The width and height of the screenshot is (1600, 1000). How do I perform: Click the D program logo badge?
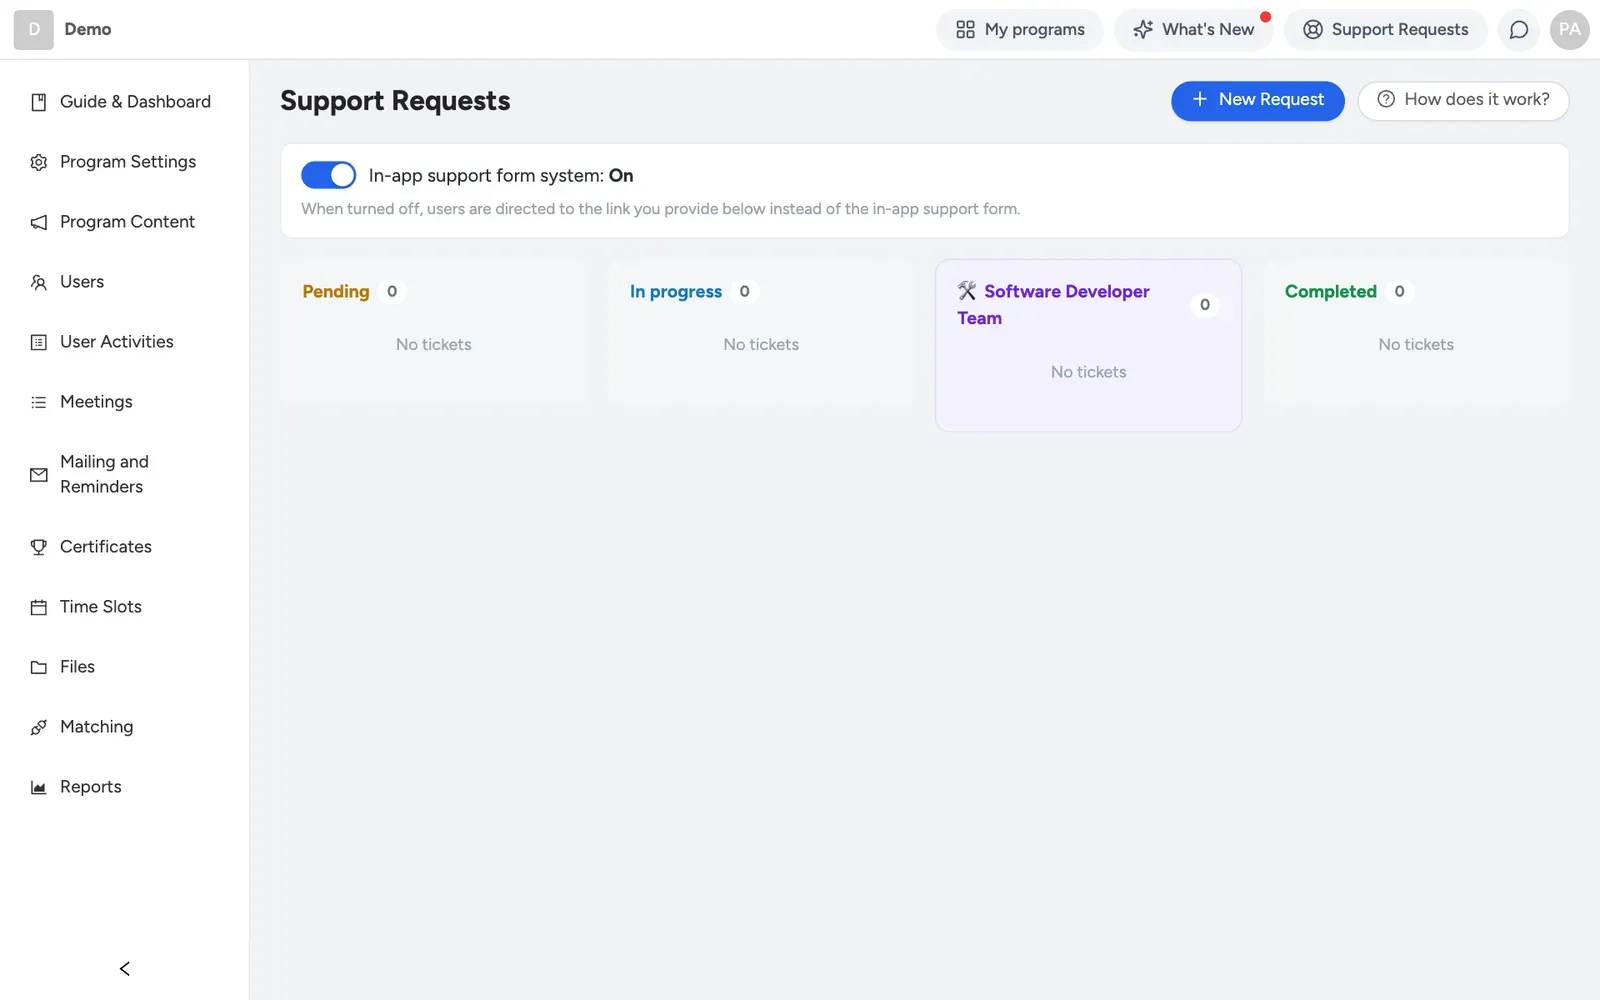33,30
